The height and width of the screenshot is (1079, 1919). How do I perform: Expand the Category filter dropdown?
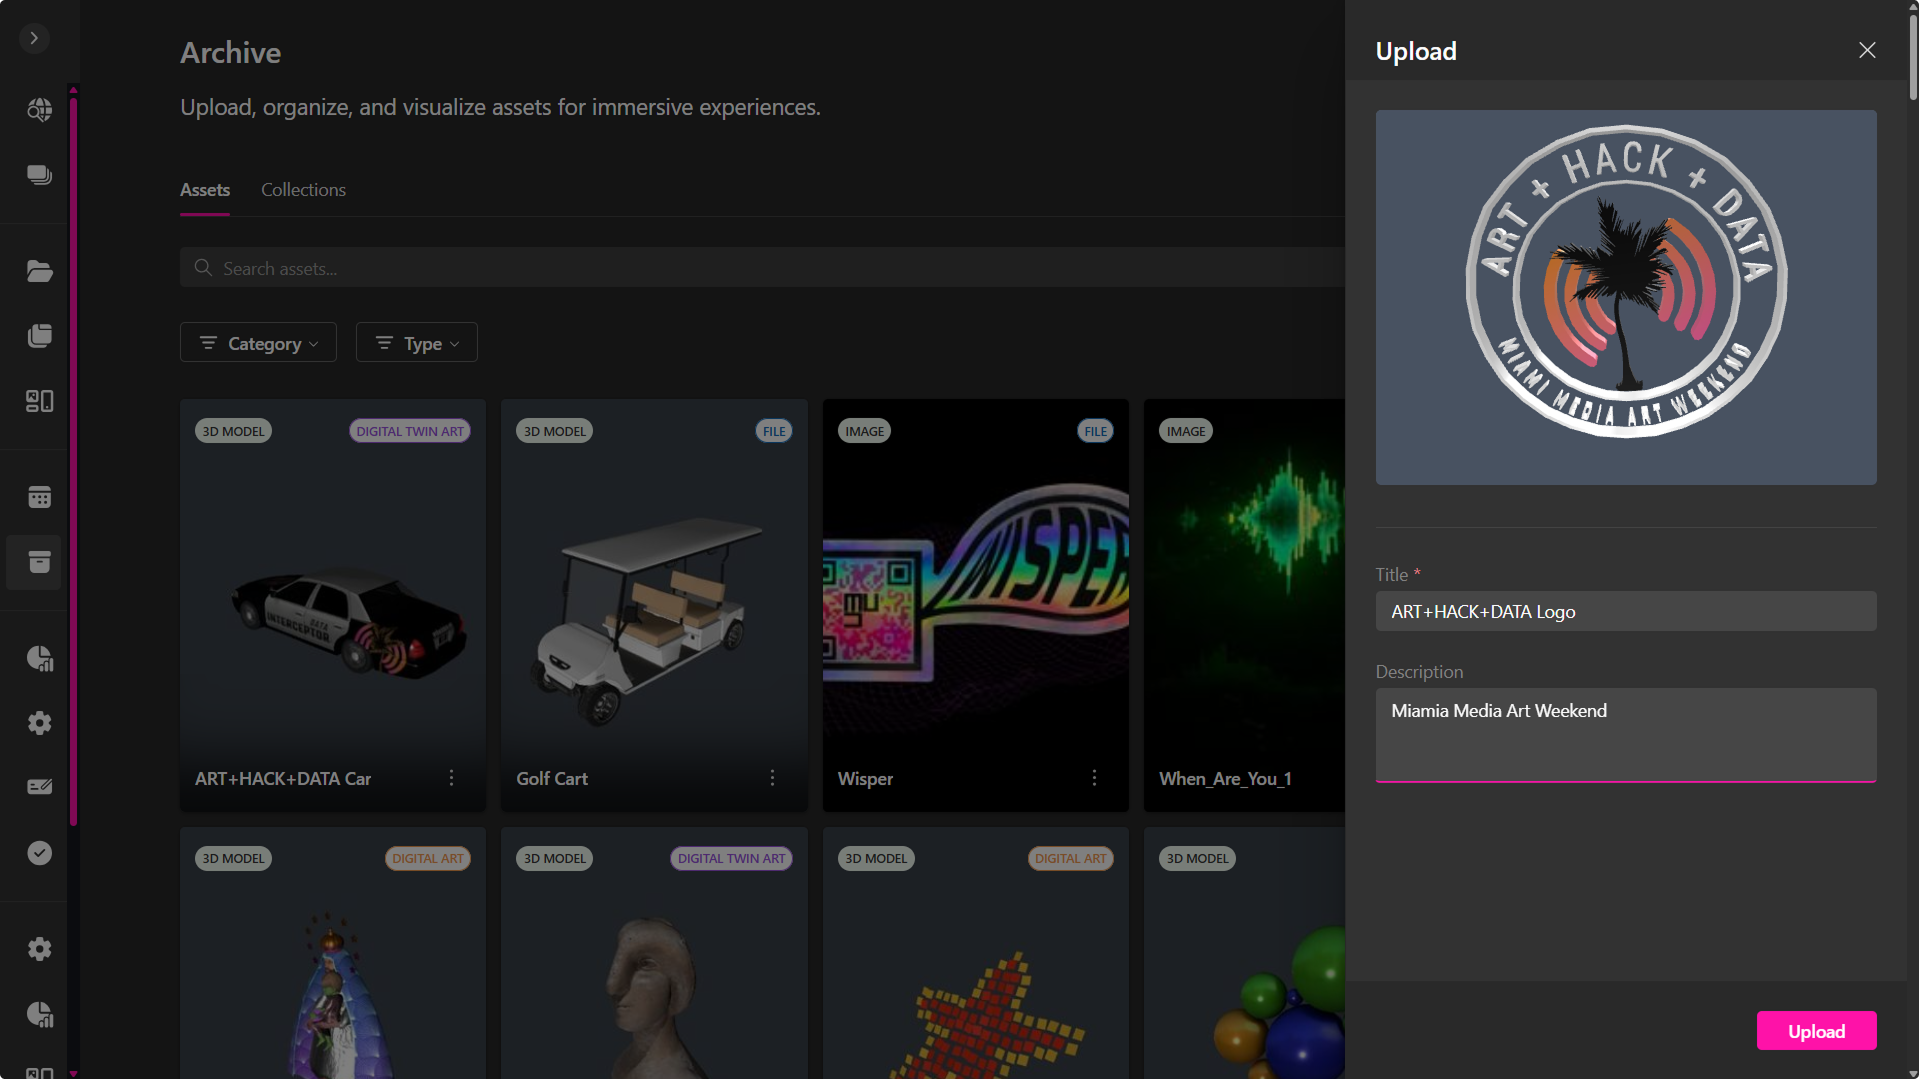pos(258,343)
